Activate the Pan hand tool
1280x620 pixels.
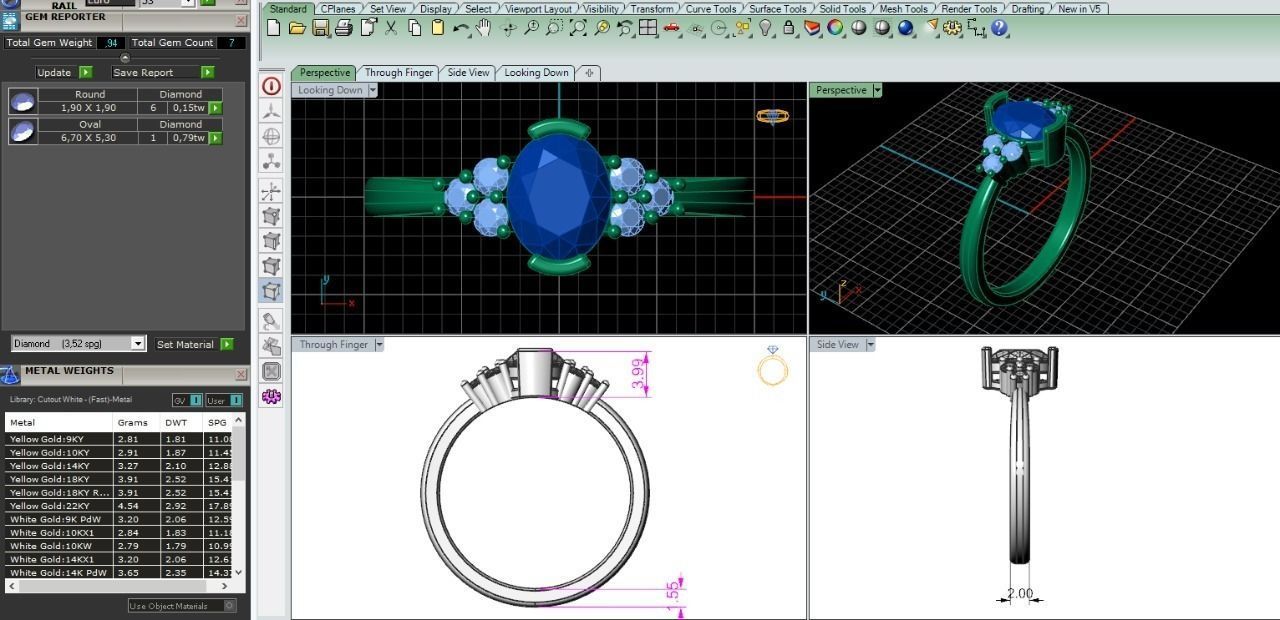[484, 28]
